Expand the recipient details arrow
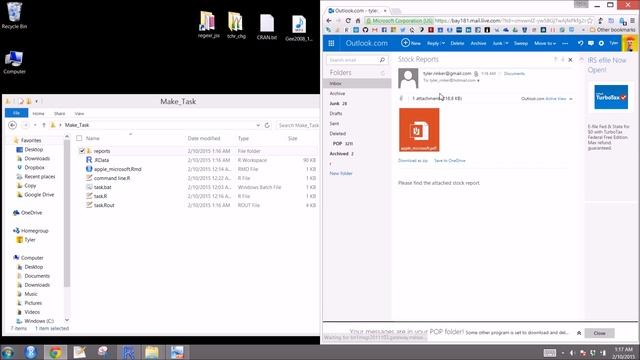Image resolution: width=640 pixels, height=360 pixels. coord(478,81)
